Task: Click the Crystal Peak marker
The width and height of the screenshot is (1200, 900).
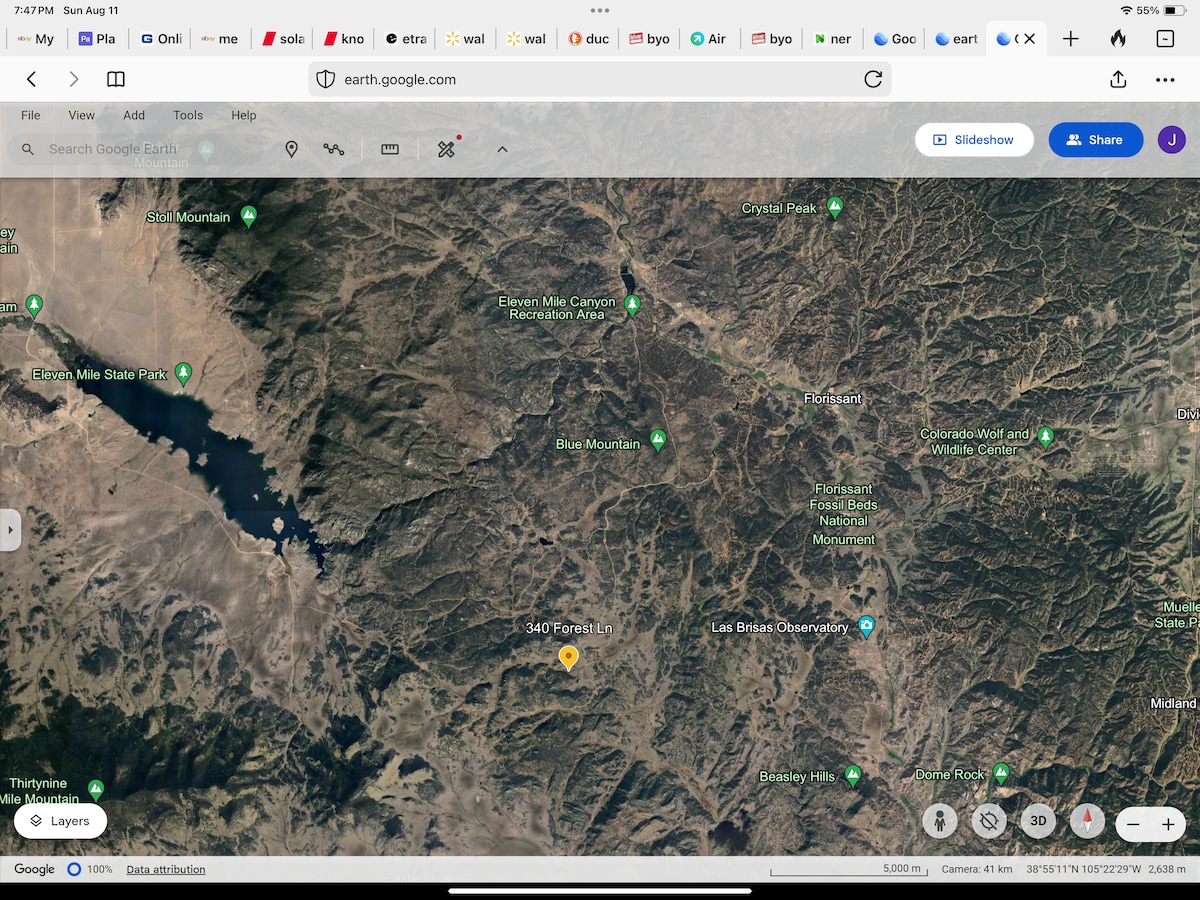Action: 835,208
